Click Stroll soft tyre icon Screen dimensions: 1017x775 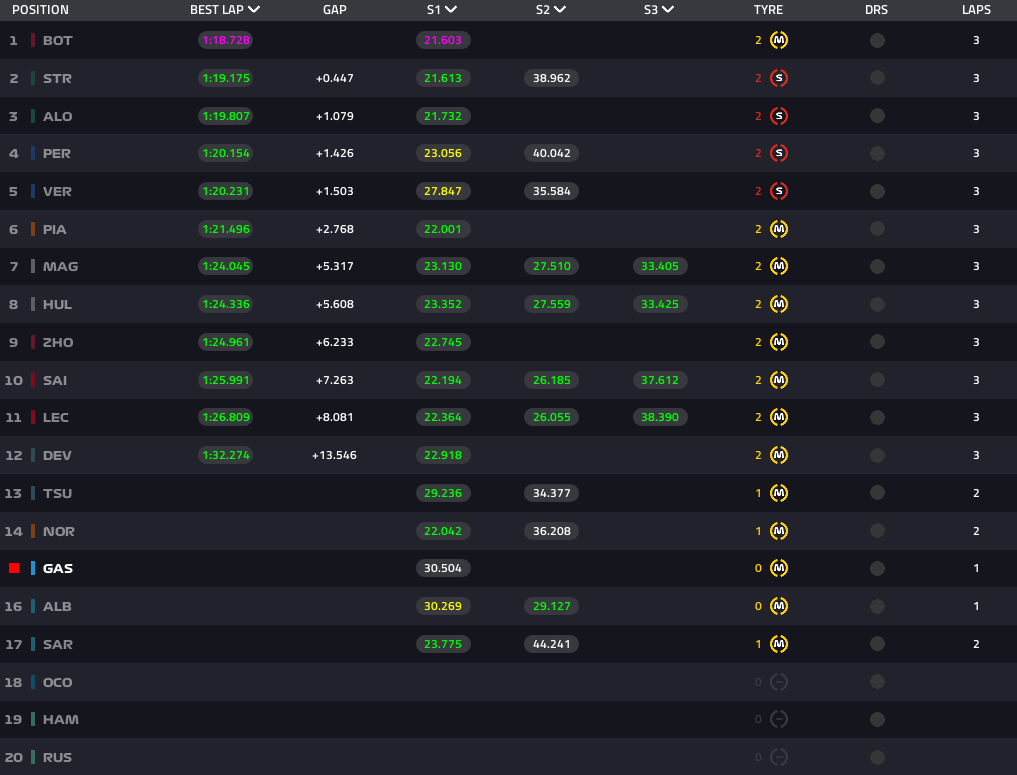tap(779, 78)
